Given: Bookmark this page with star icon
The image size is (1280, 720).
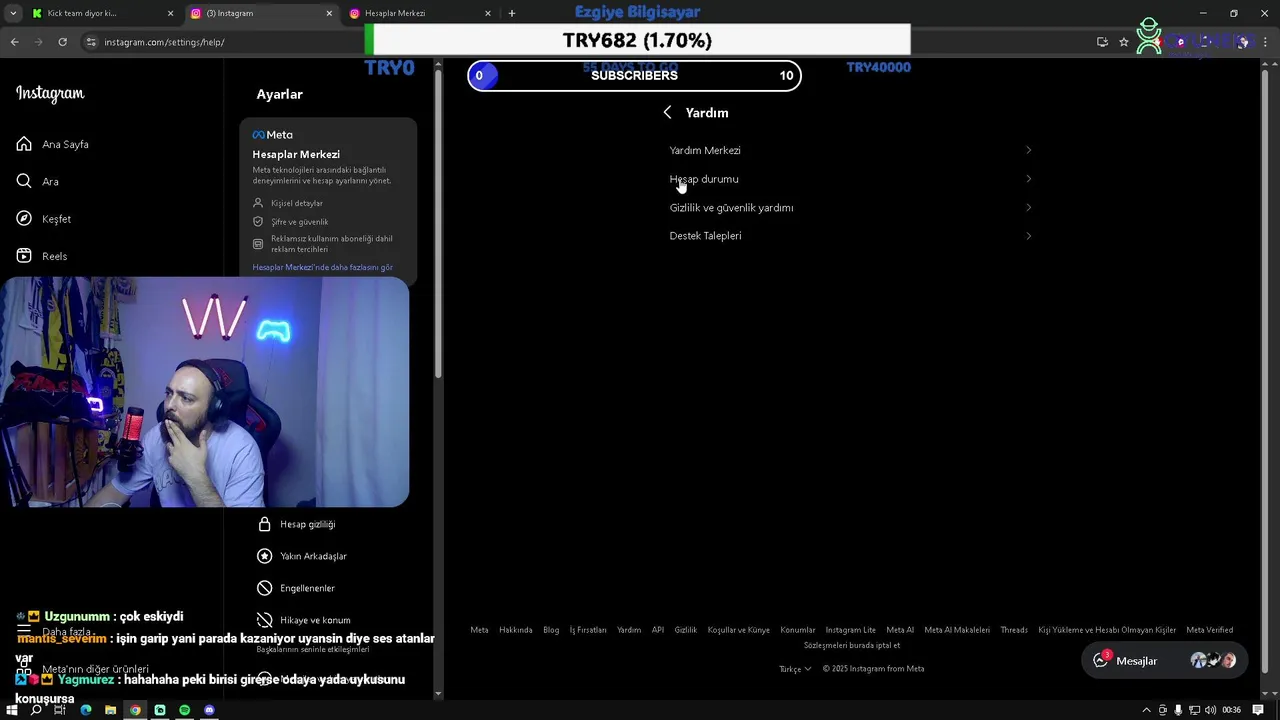Looking at the screenshot, I should (x=1124, y=42).
